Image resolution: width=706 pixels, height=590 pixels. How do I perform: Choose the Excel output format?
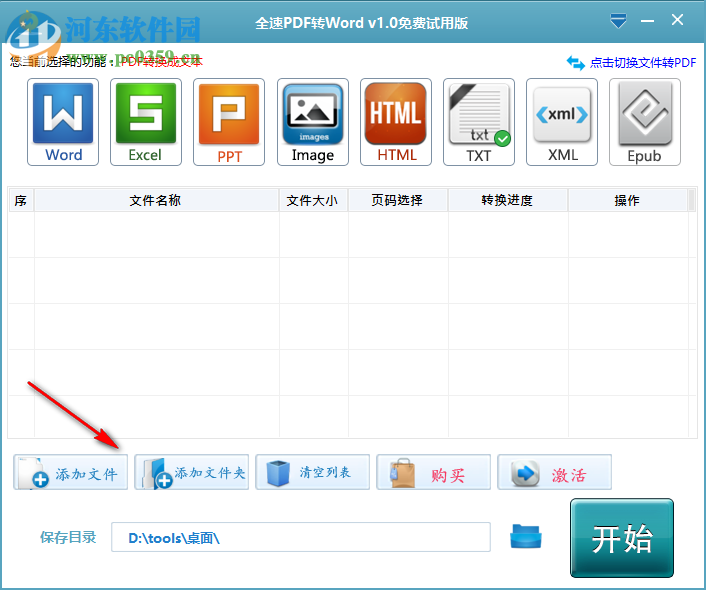click(146, 122)
